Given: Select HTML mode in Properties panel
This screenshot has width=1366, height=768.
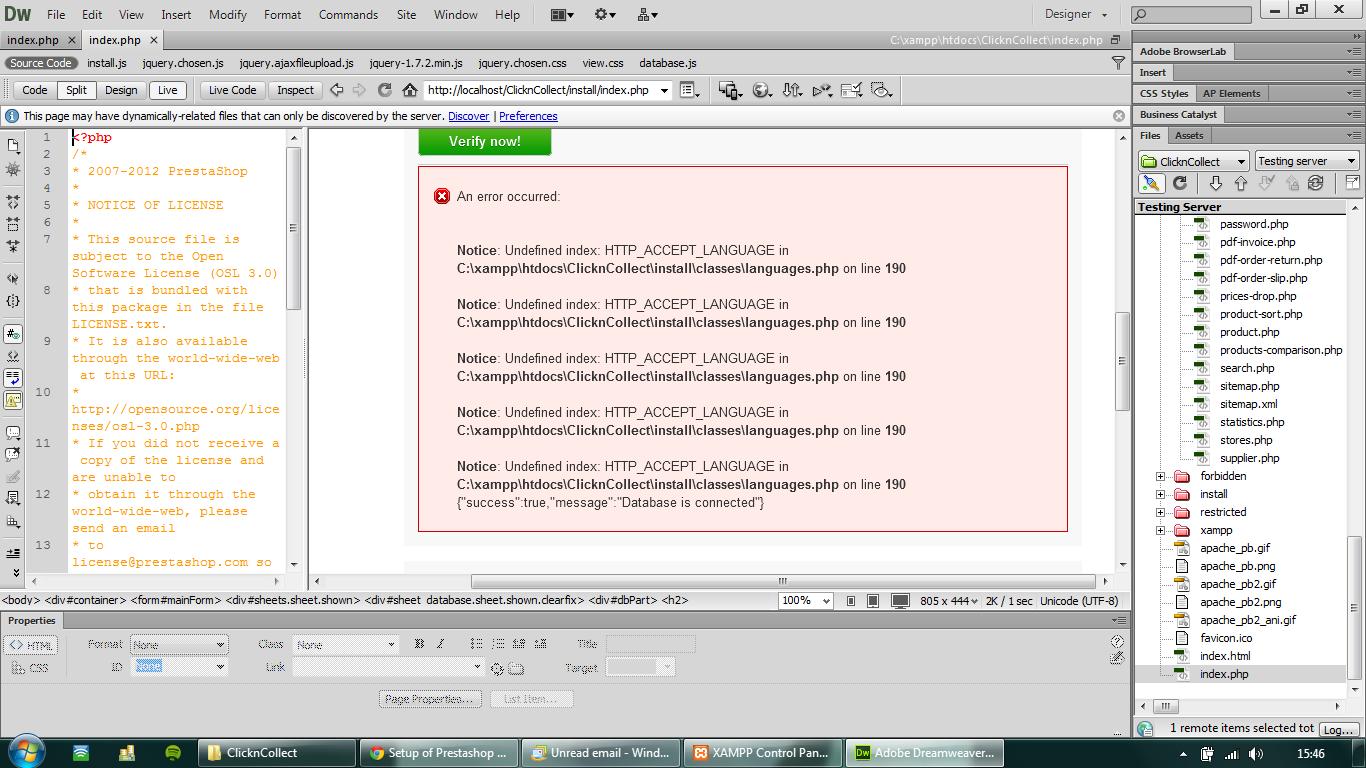Looking at the screenshot, I should tap(32, 645).
